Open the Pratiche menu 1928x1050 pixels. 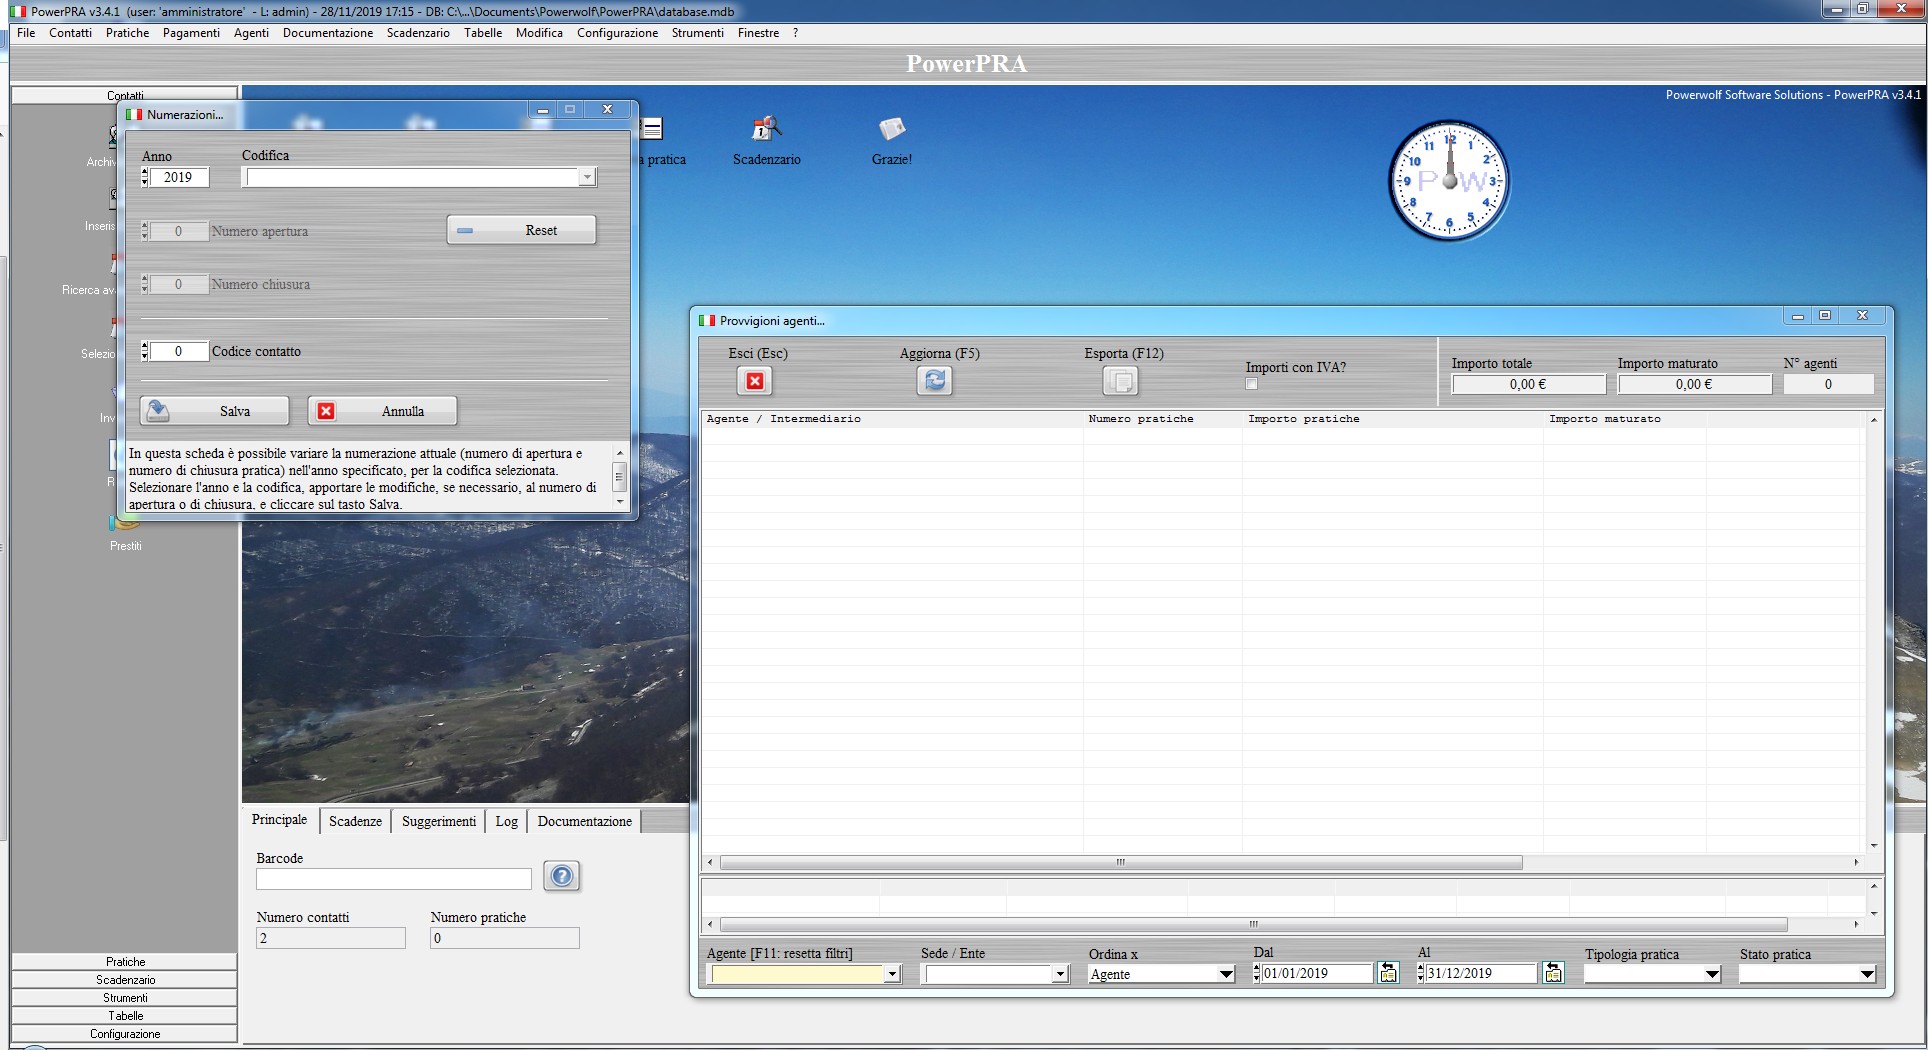pos(128,33)
